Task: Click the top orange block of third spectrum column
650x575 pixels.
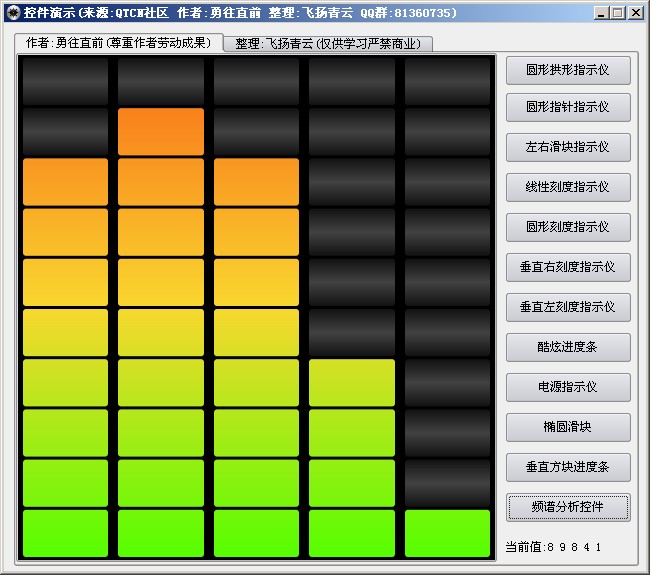Action: pyautogui.click(x=257, y=182)
